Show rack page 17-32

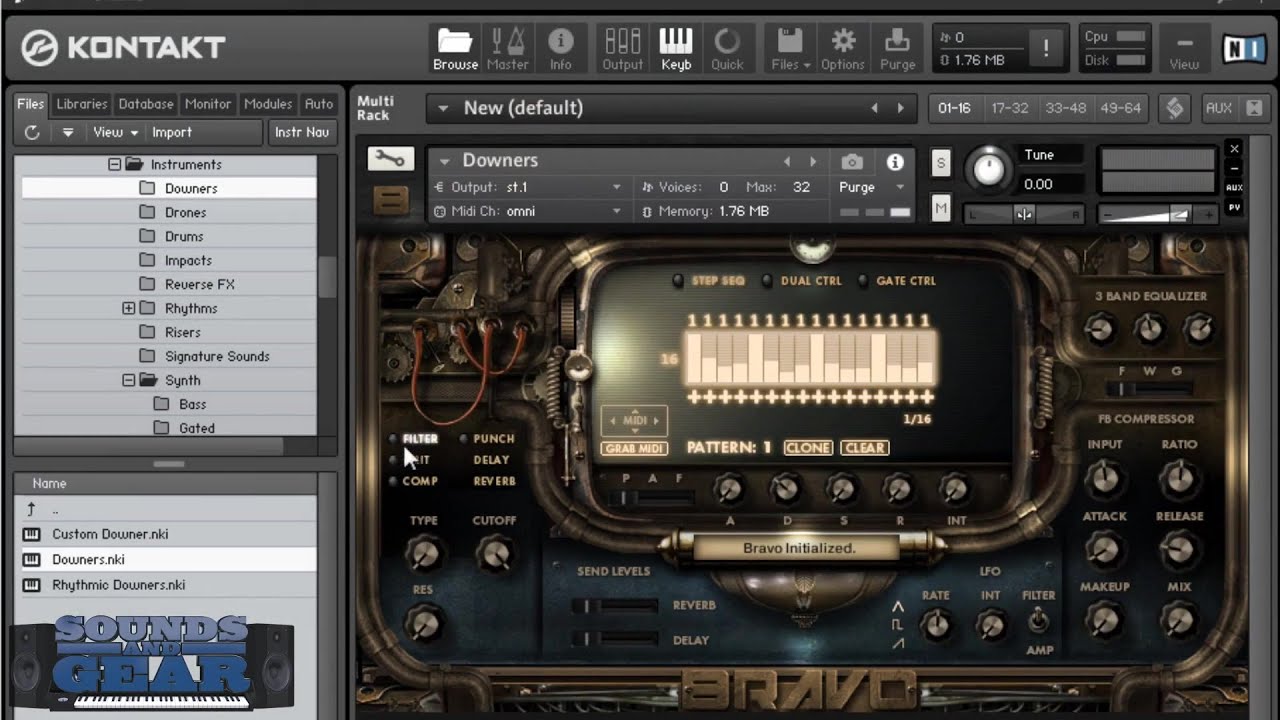(x=1010, y=108)
